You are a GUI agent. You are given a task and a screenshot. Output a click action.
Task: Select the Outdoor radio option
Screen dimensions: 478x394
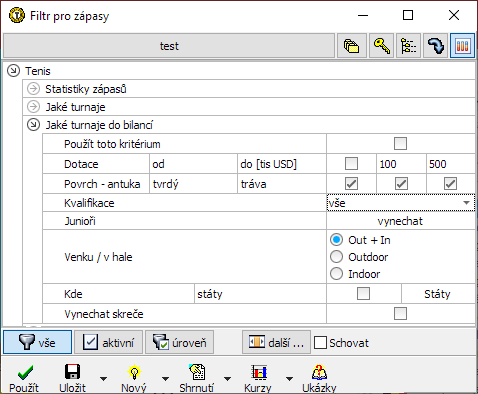(336, 257)
